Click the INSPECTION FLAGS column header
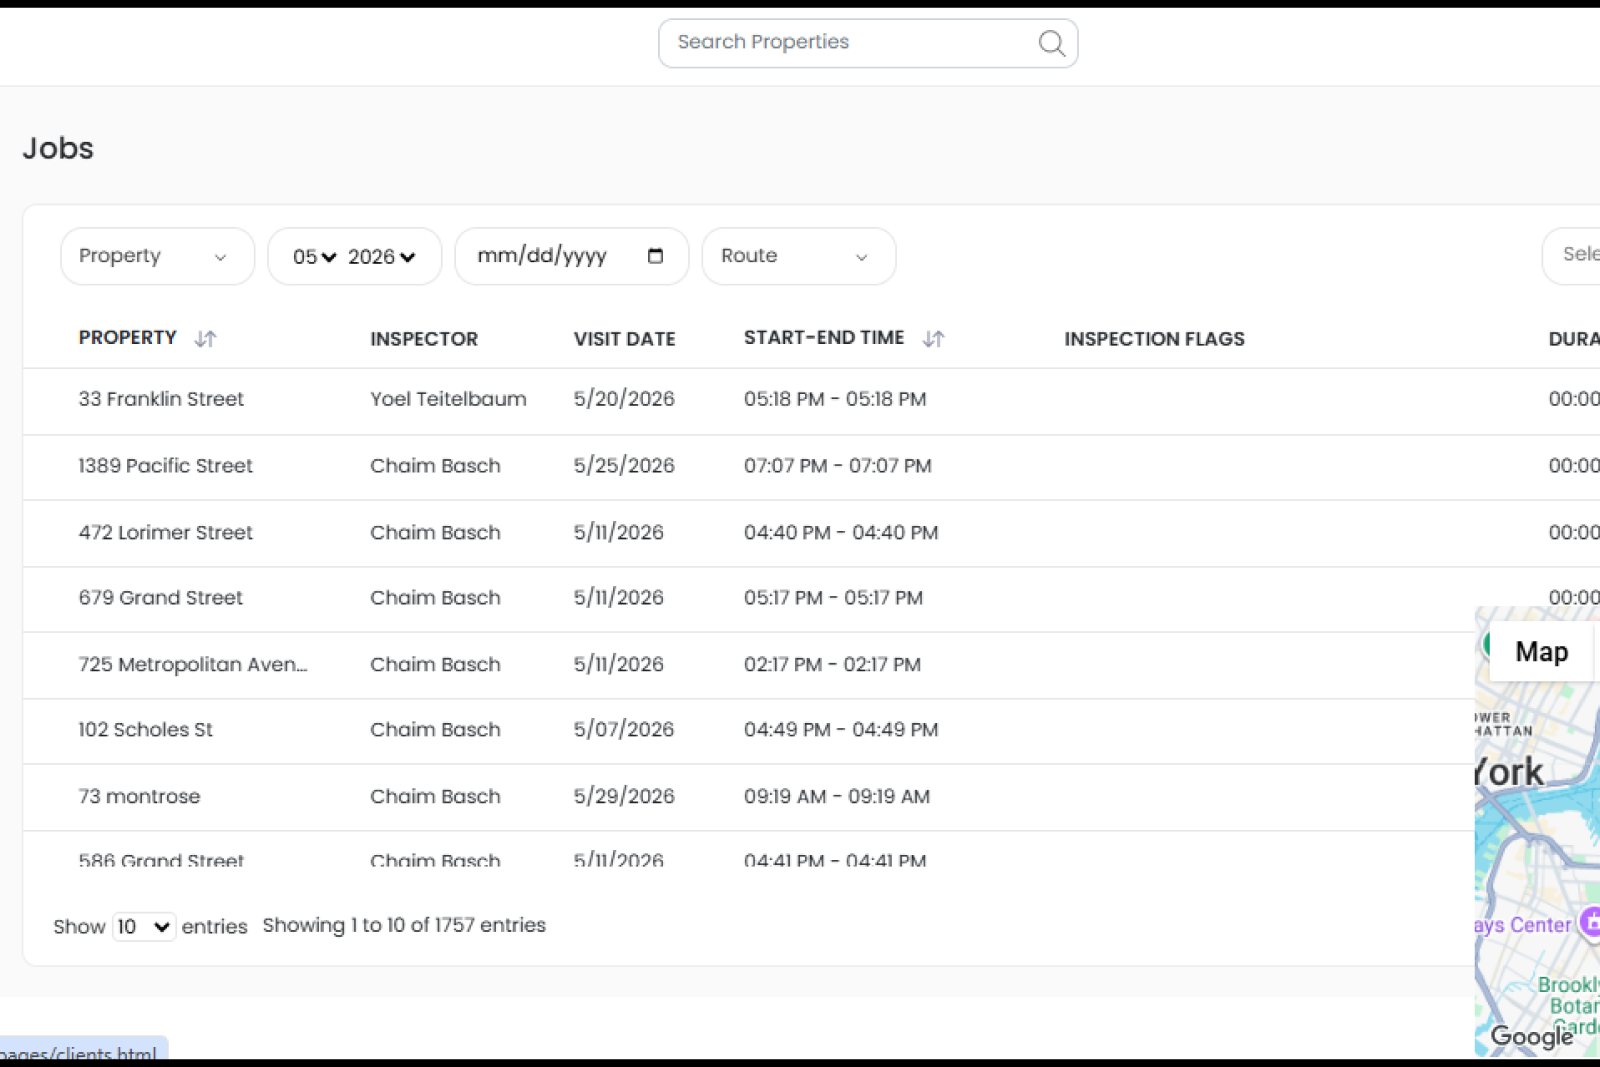 (1154, 339)
